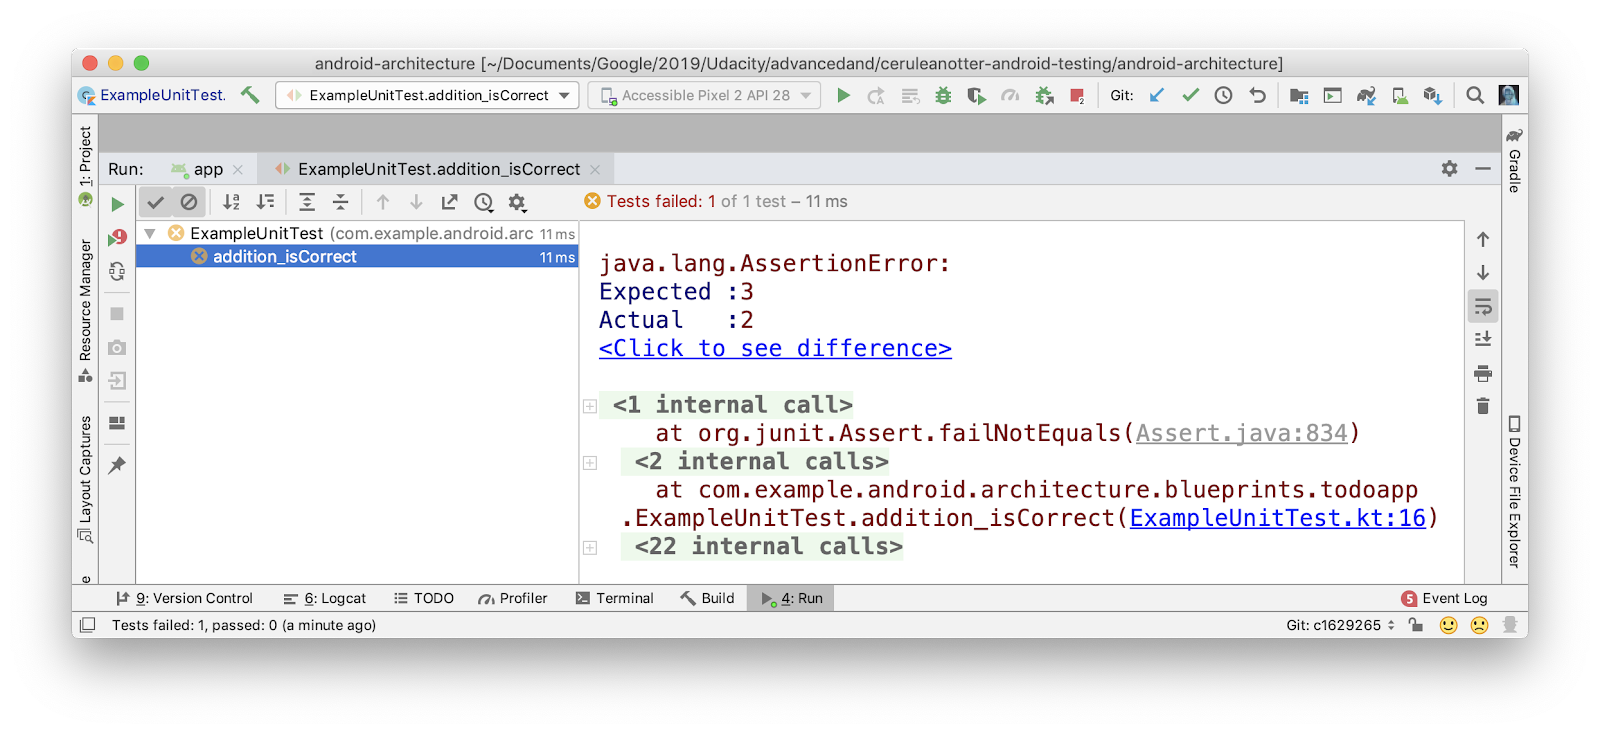Collapse the ExampleUnitTest tree node
This screenshot has width=1600, height=733.
click(150, 233)
